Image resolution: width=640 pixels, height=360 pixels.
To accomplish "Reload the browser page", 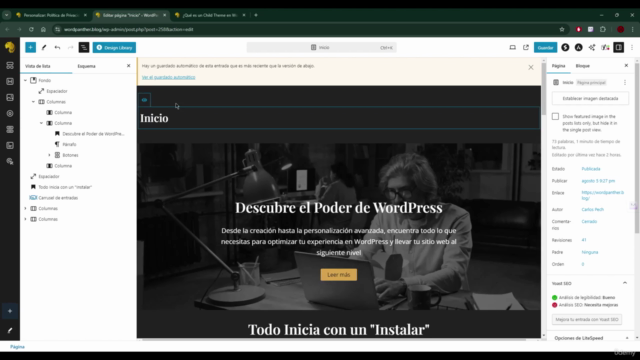I will pyautogui.click(x=31, y=29).
